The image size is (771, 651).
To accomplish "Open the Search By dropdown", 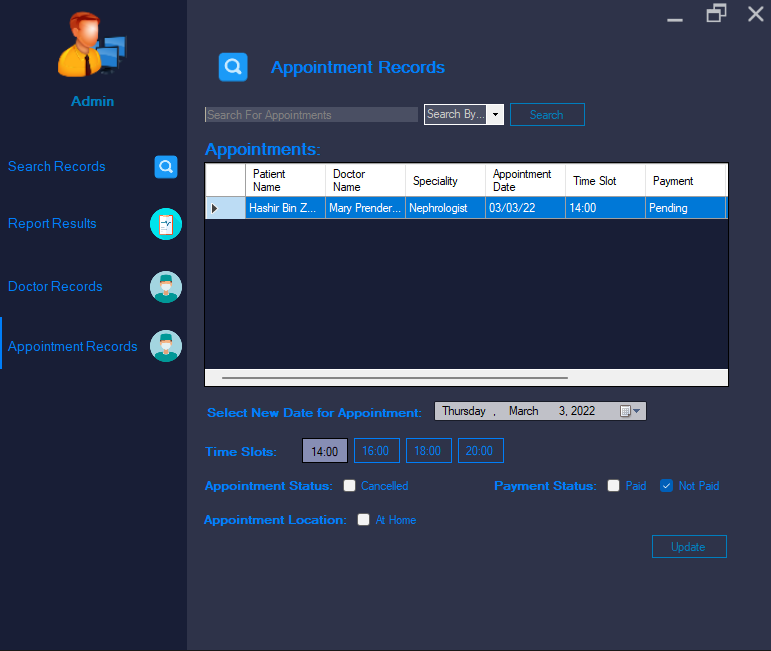I will (496, 115).
